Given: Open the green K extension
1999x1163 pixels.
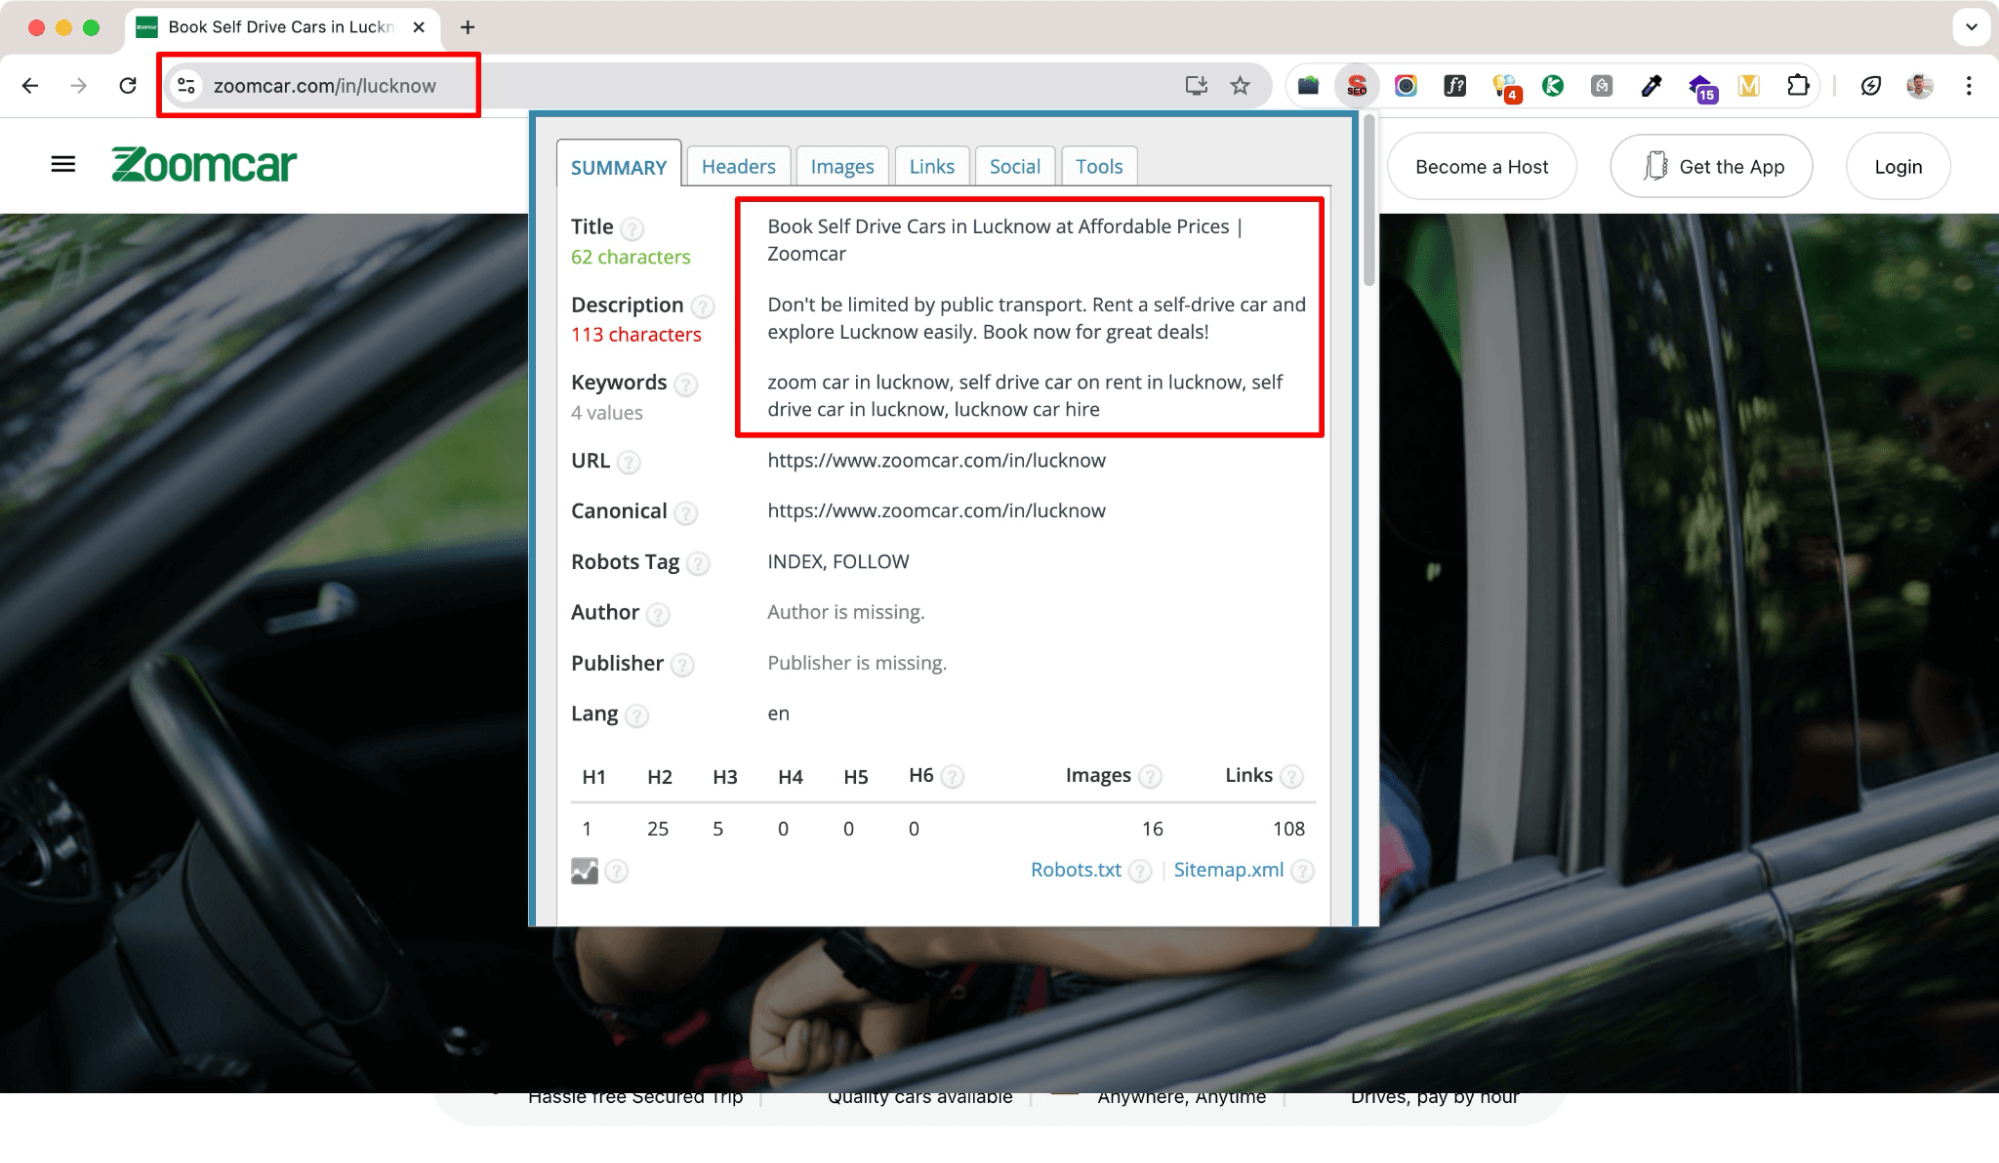Looking at the screenshot, I should 1553,86.
